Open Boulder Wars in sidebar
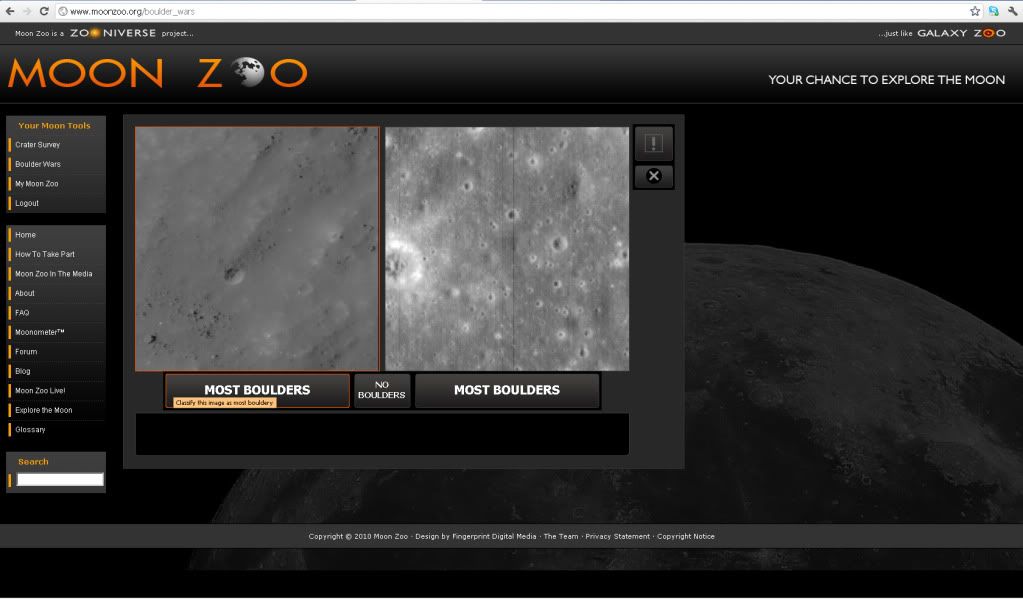The height and width of the screenshot is (599, 1023). (x=38, y=164)
